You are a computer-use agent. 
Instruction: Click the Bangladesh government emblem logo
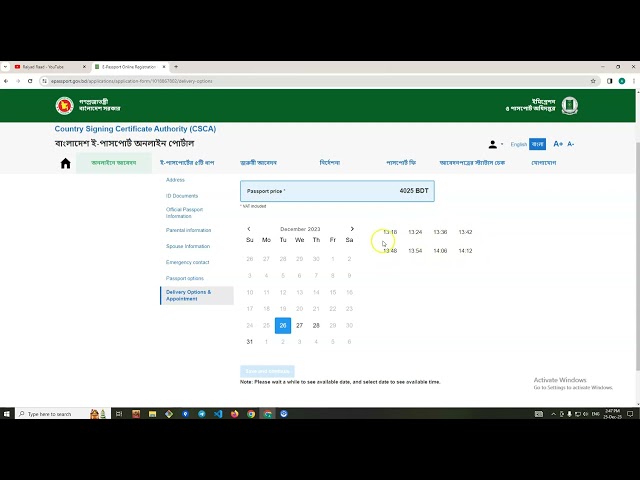click(64, 106)
